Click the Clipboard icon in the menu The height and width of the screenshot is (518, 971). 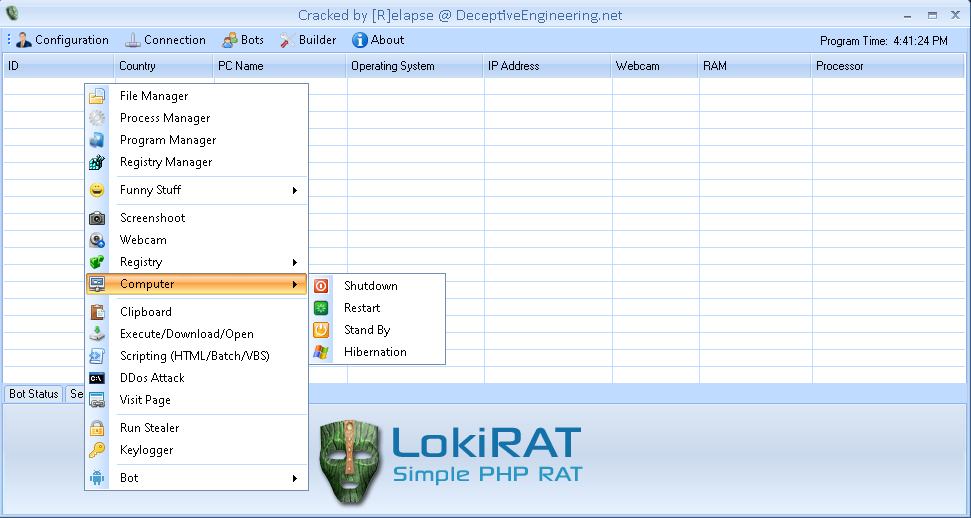pyautogui.click(x=97, y=312)
